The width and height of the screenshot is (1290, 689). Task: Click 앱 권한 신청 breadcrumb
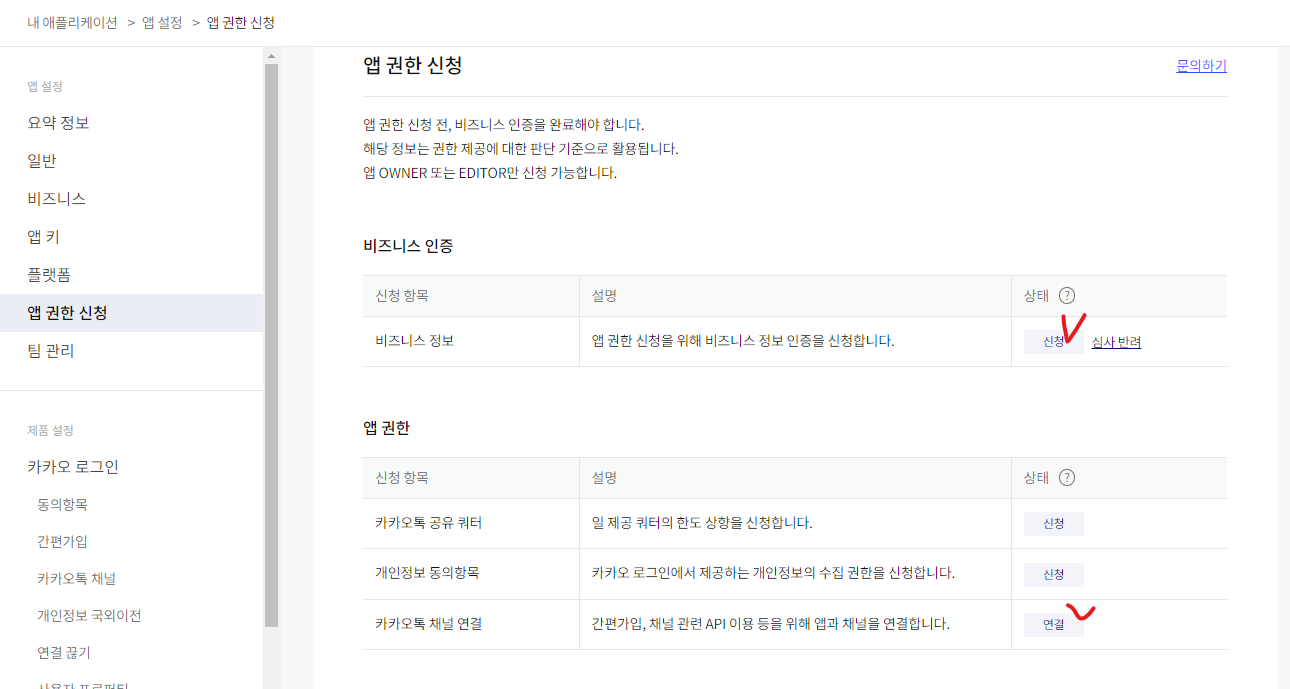[x=240, y=22]
